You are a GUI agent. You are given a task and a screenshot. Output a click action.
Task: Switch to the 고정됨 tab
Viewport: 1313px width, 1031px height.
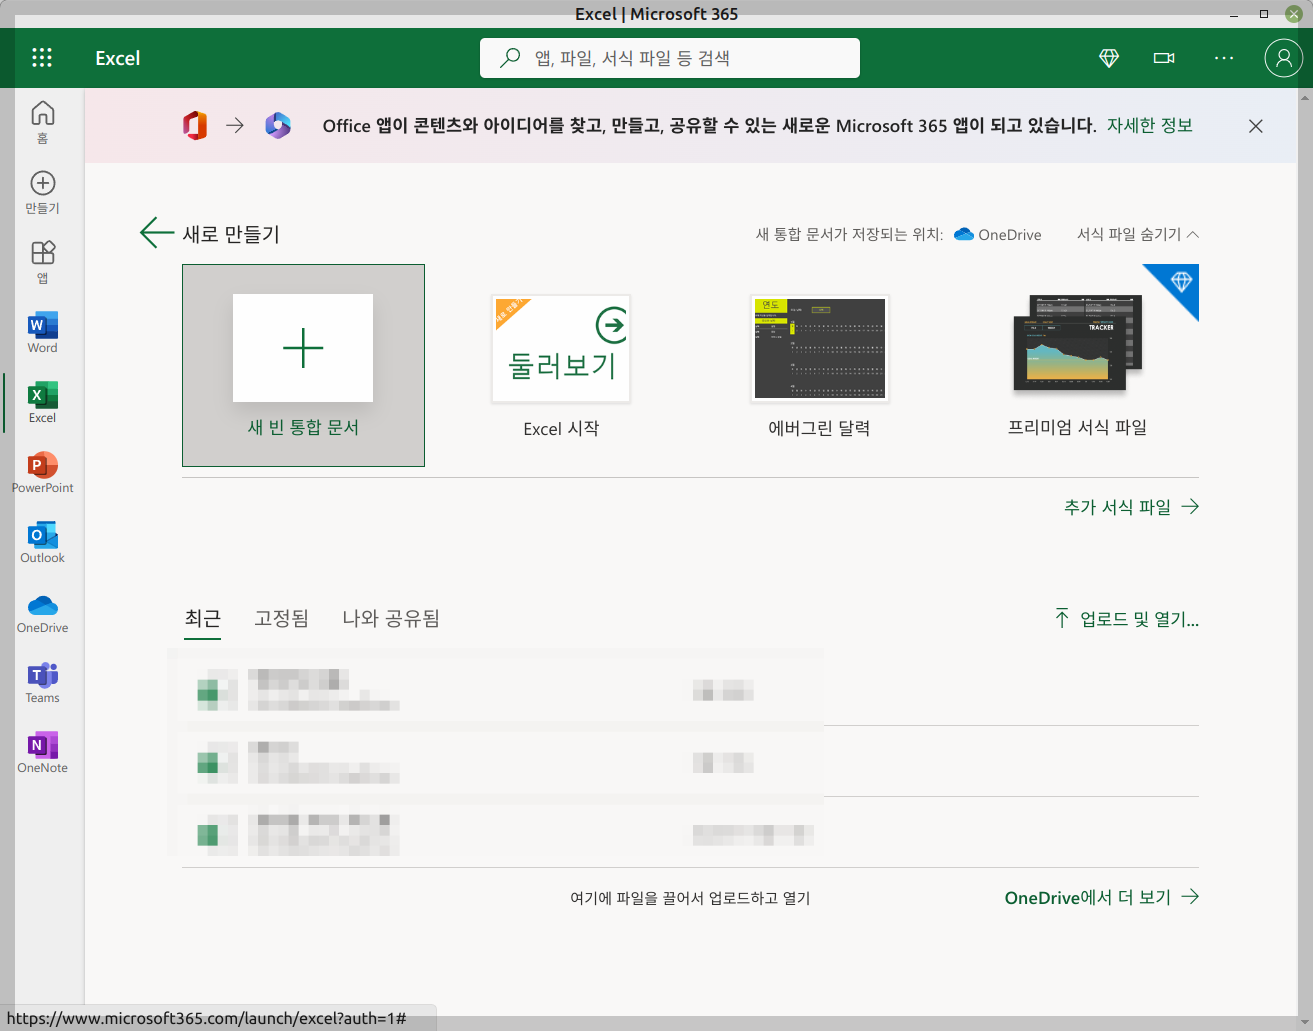coord(281,618)
